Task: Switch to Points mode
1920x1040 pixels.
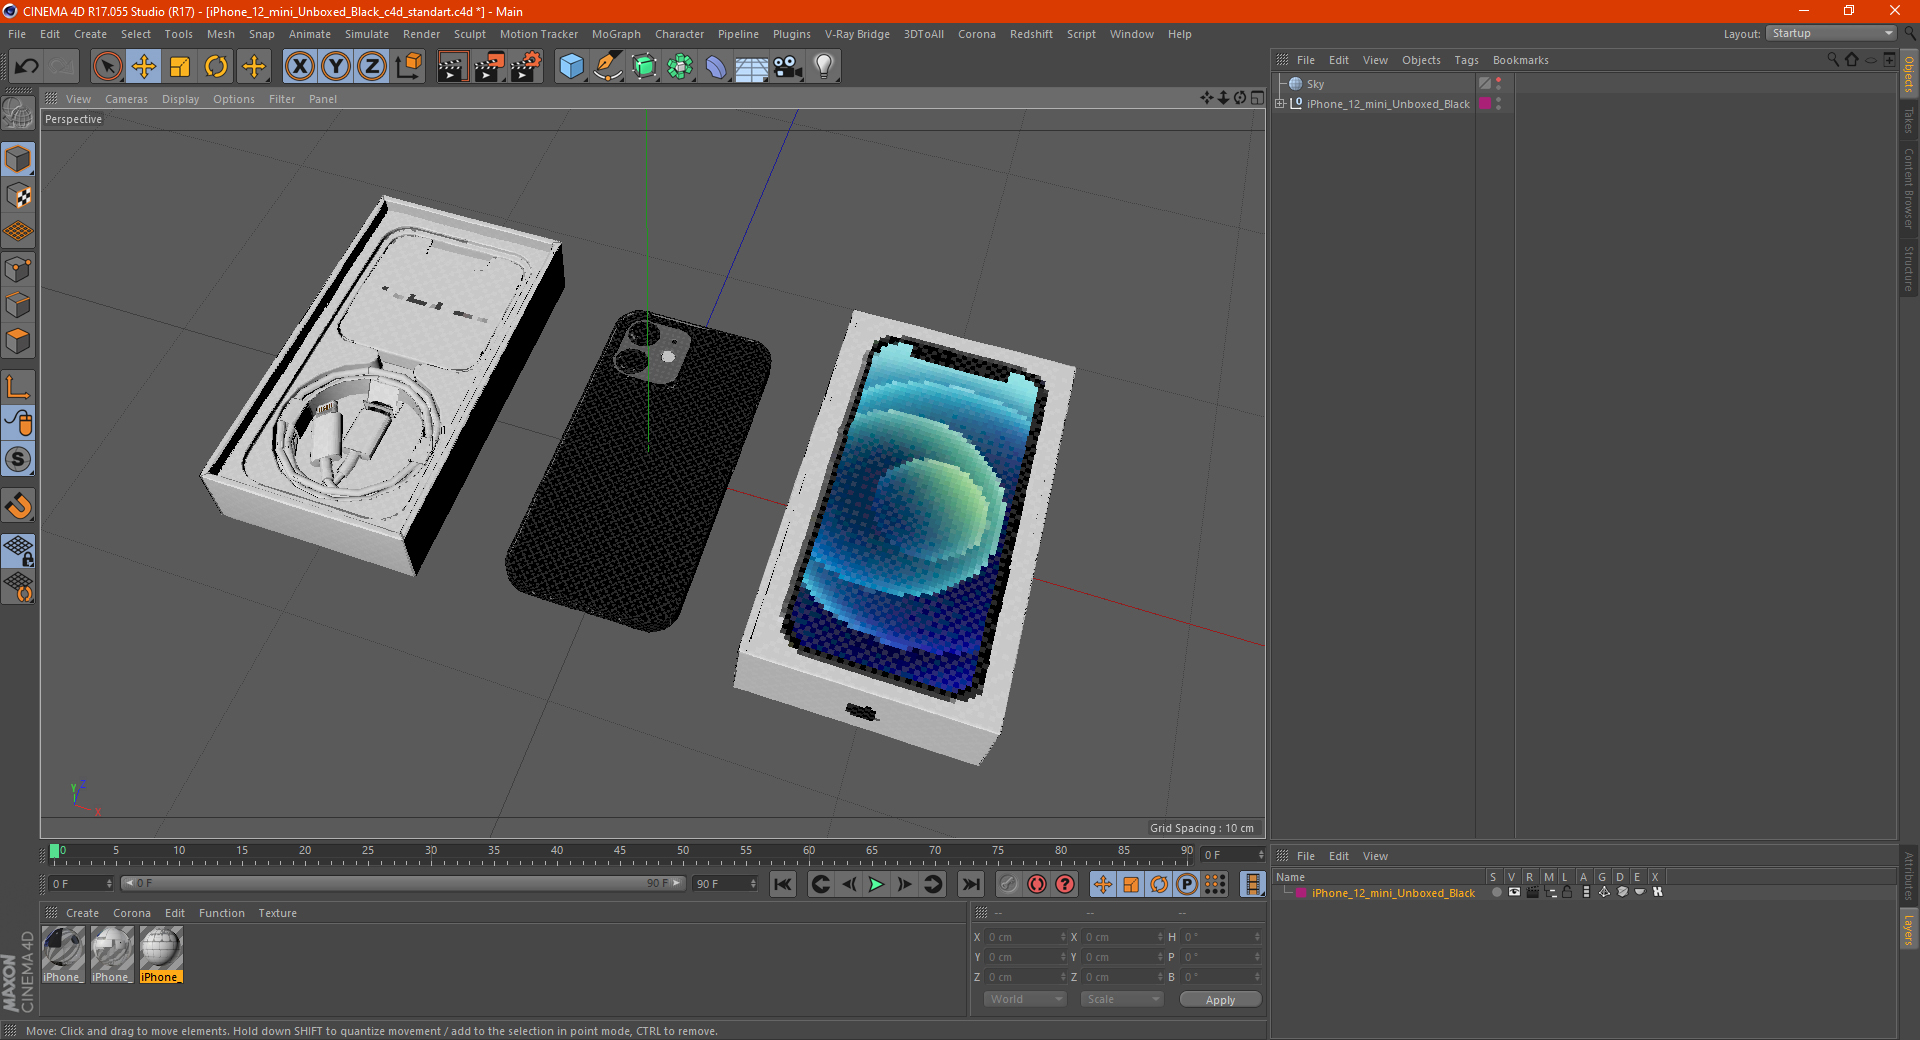Action: (18, 269)
